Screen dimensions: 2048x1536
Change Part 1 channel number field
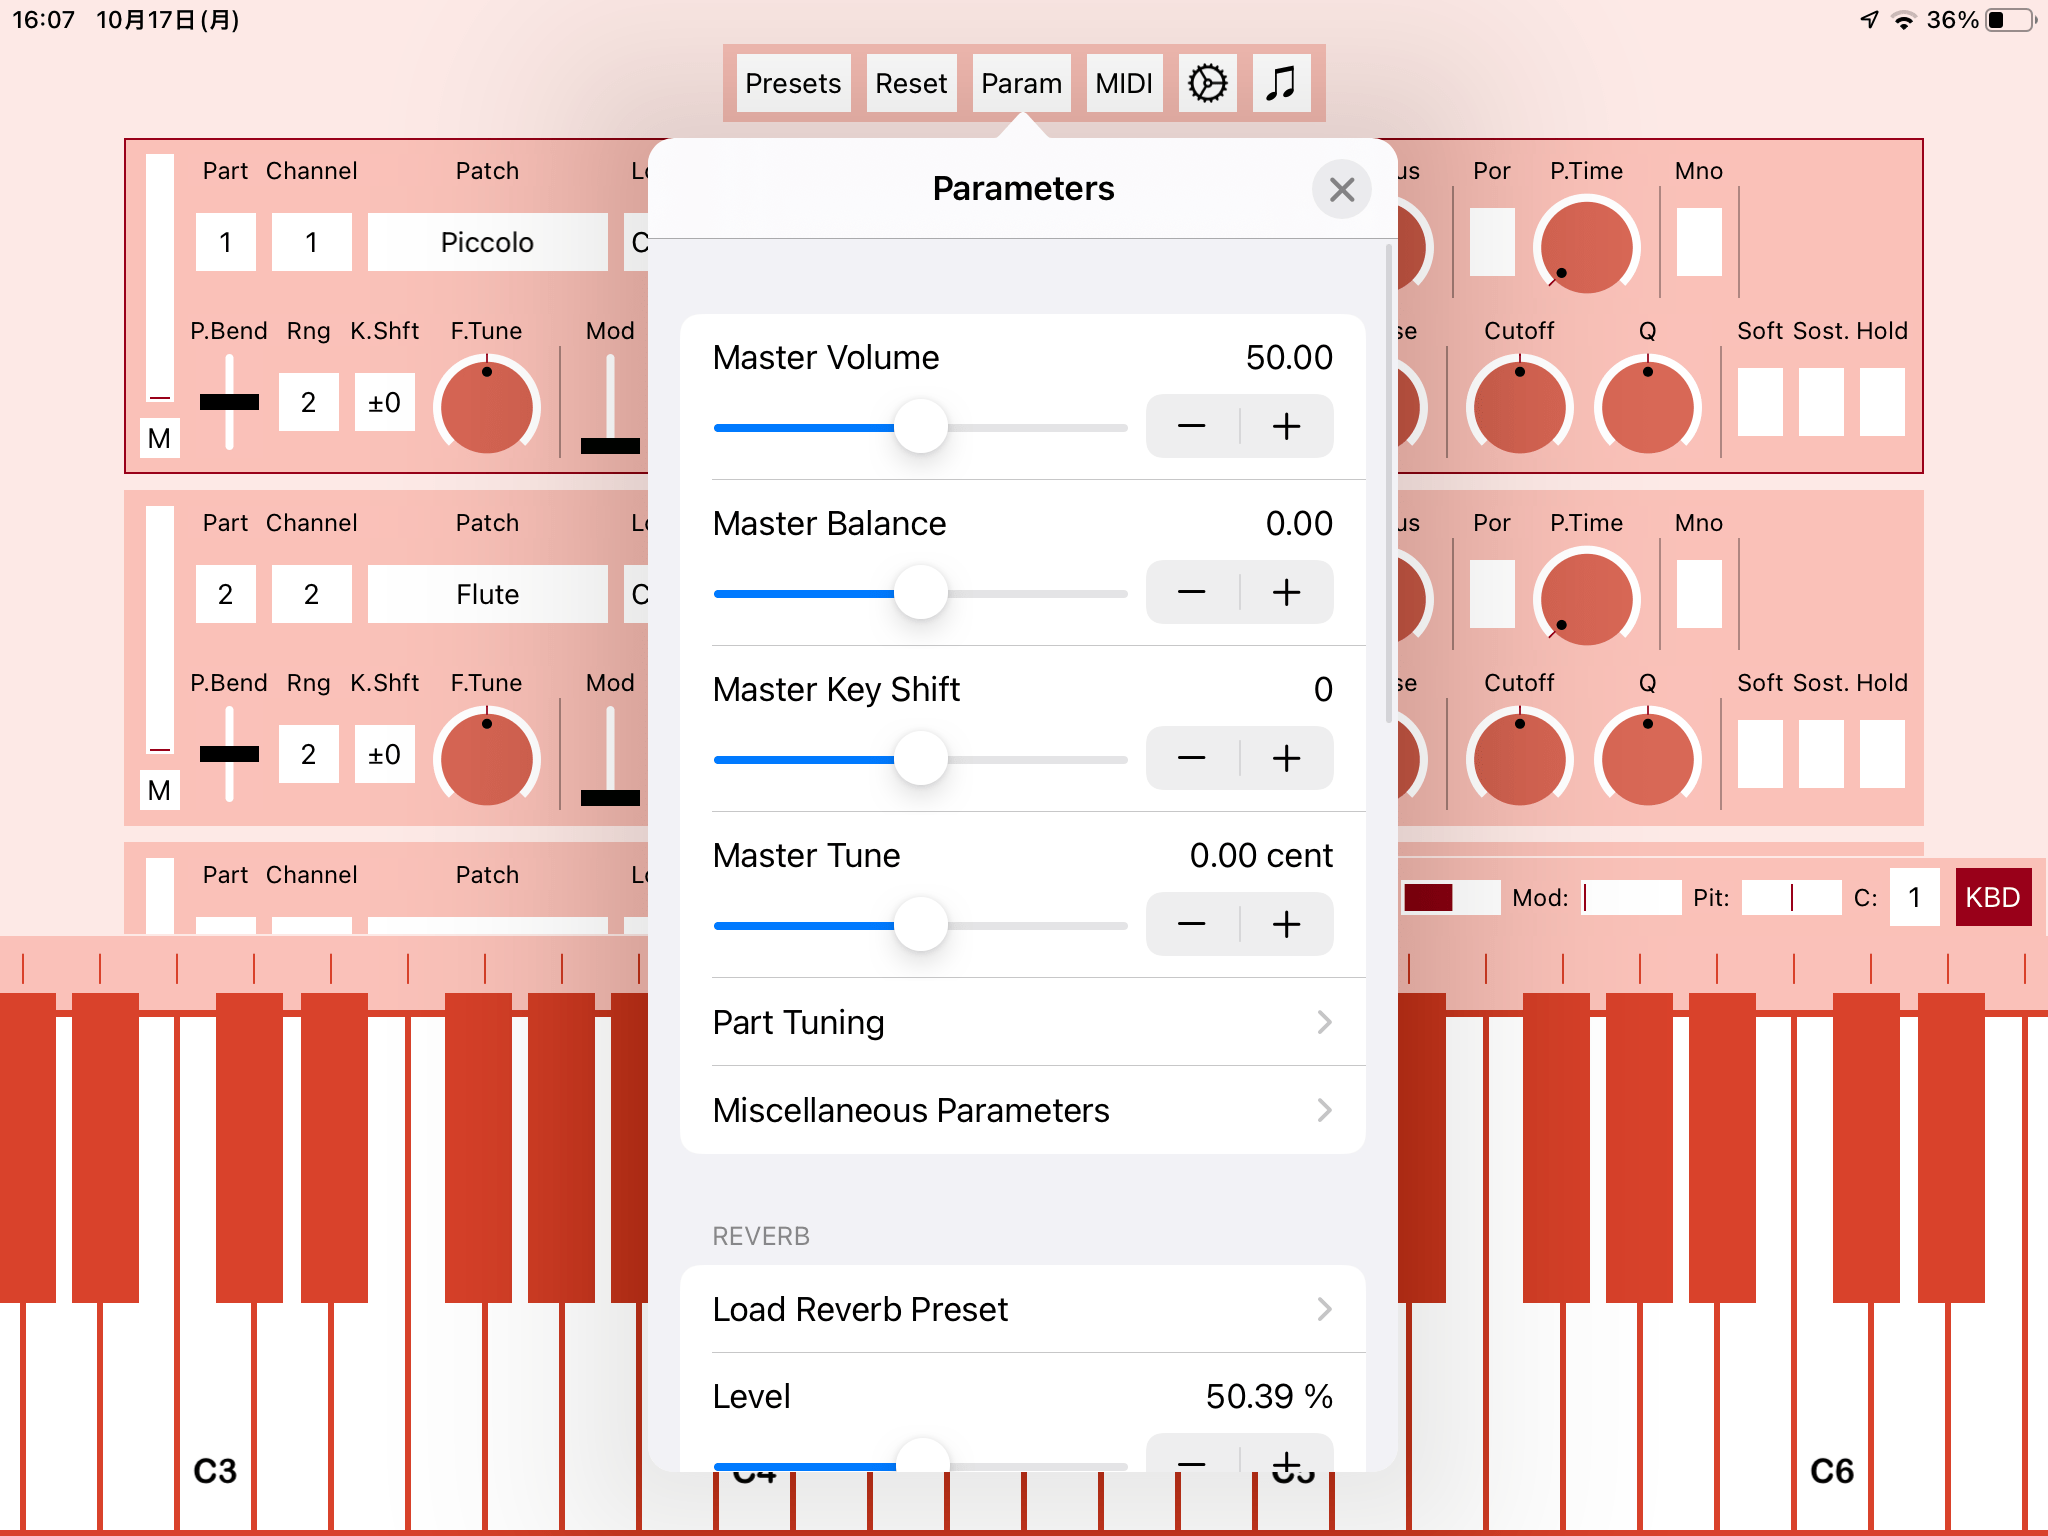311,242
